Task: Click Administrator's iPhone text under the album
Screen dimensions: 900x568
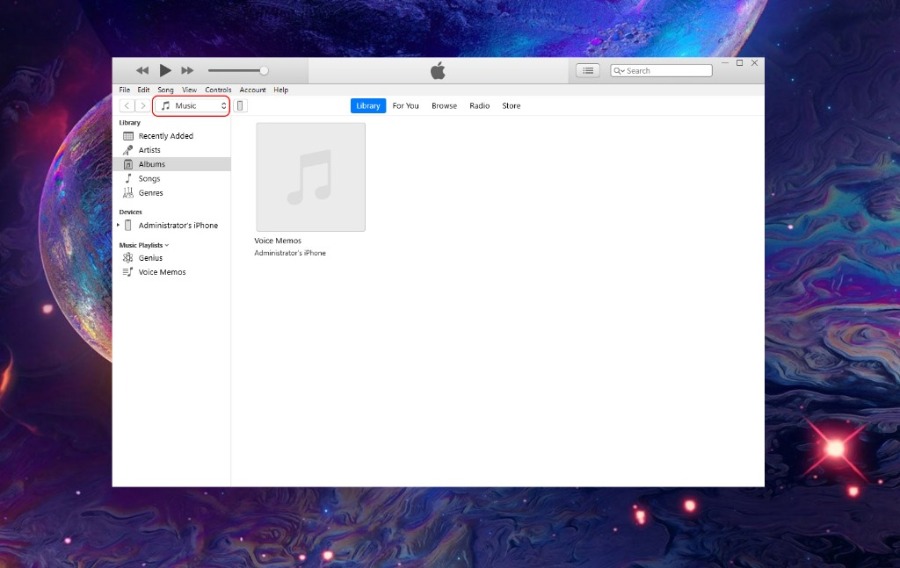Action: click(x=290, y=253)
